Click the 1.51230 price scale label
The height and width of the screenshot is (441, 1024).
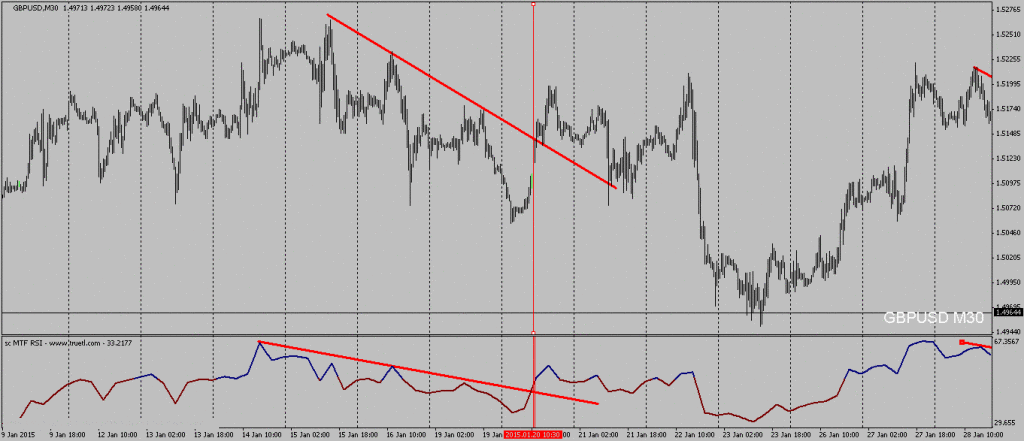(x=1010, y=158)
